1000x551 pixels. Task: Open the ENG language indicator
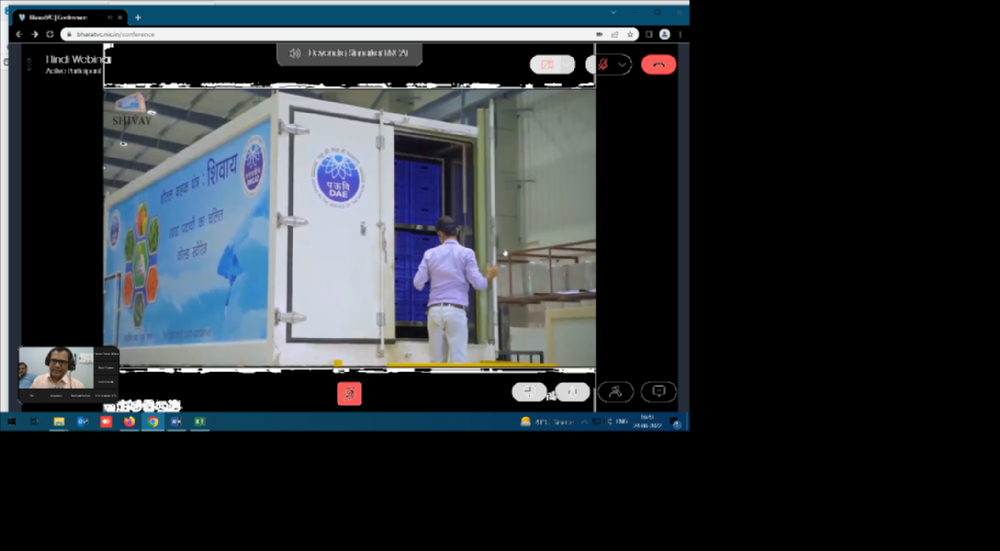(621, 422)
